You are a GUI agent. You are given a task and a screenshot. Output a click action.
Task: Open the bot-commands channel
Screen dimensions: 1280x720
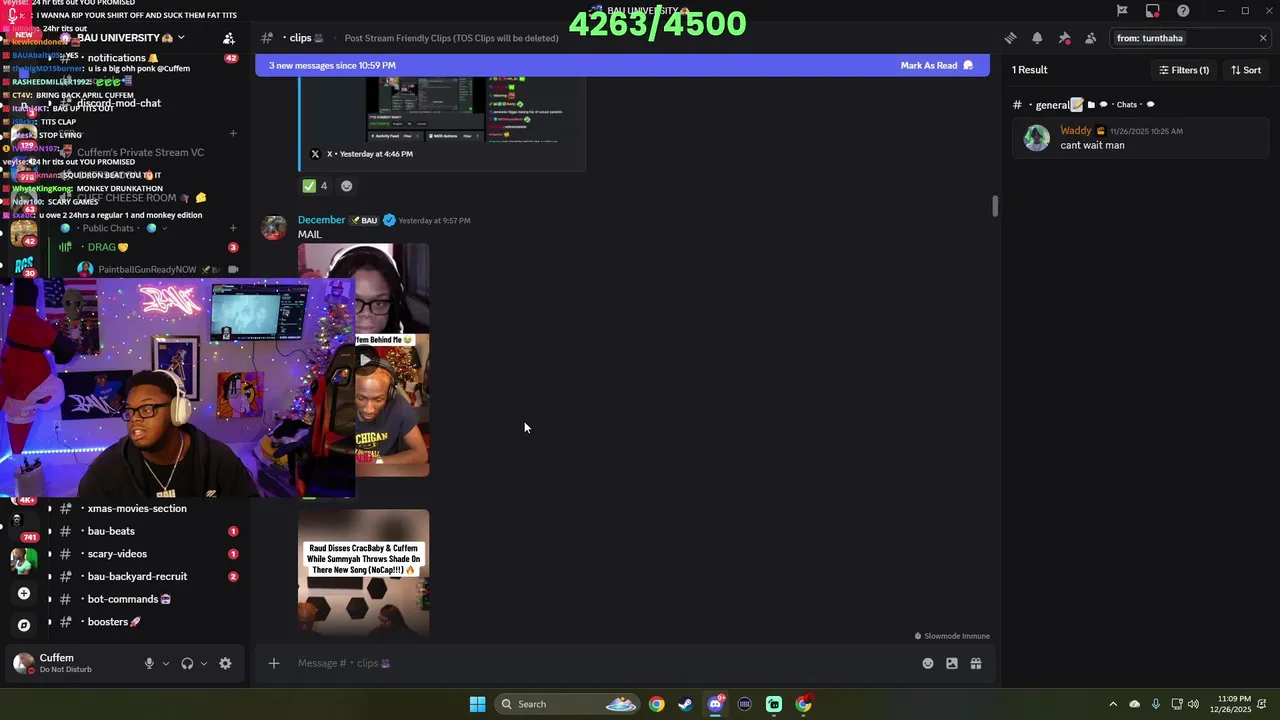pyautogui.click(x=128, y=599)
